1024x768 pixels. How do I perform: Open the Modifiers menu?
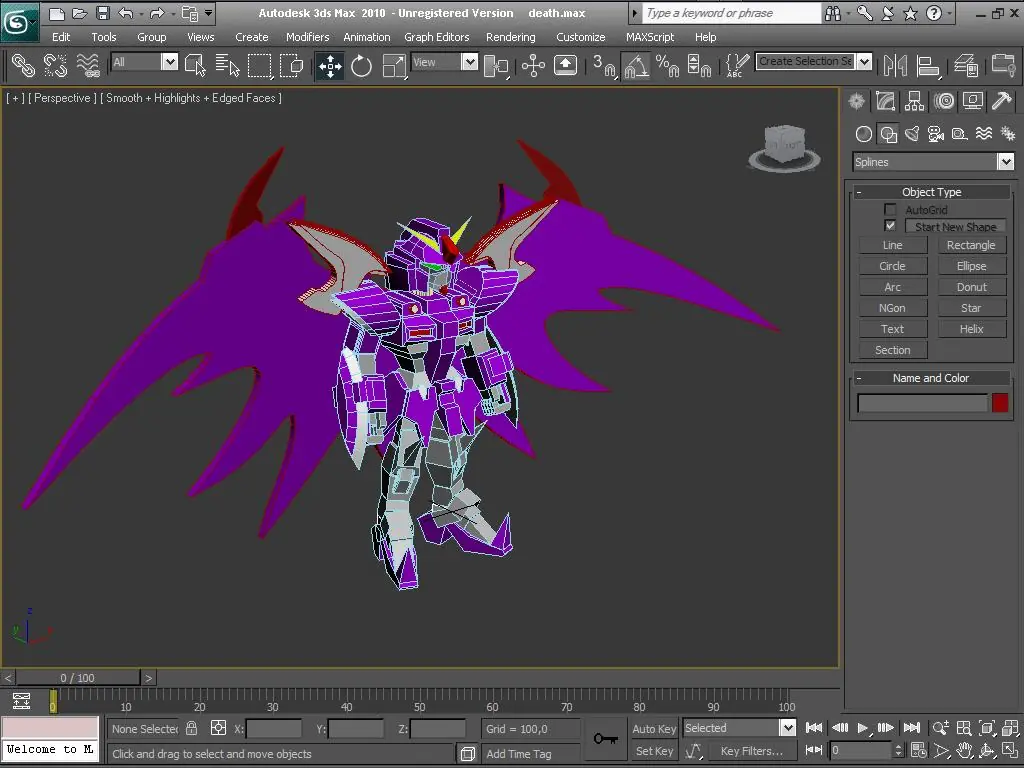pos(307,37)
